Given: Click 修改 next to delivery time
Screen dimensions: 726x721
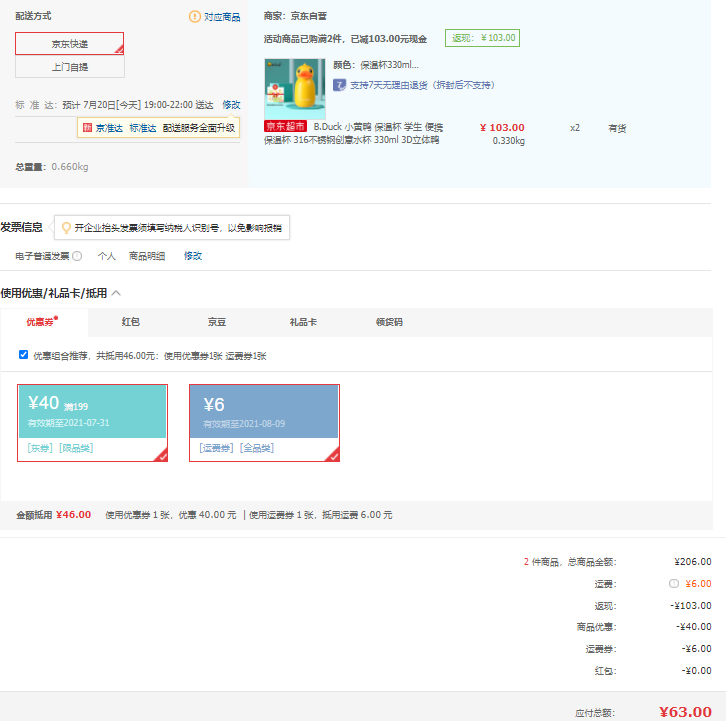Looking at the screenshot, I should point(231,105).
